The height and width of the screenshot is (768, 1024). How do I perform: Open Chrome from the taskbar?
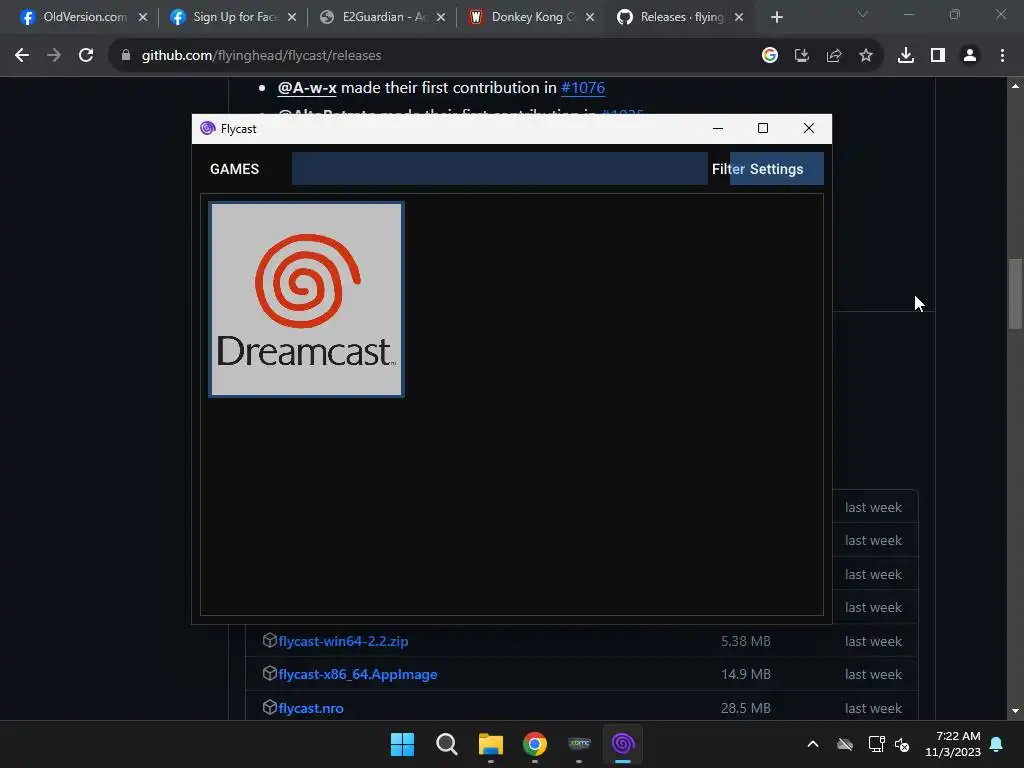click(535, 744)
